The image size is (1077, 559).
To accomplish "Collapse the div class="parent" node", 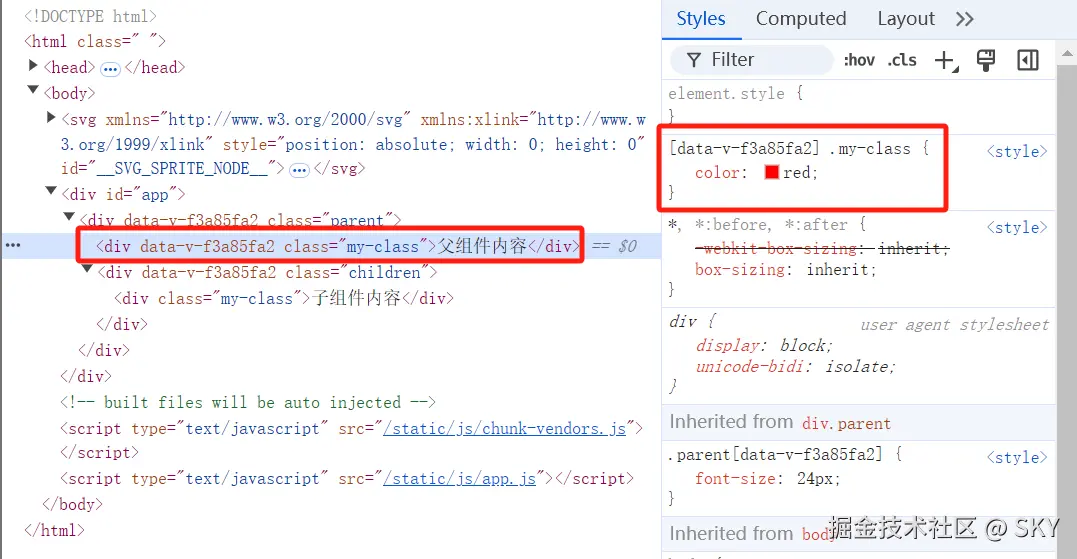I will tap(69, 217).
